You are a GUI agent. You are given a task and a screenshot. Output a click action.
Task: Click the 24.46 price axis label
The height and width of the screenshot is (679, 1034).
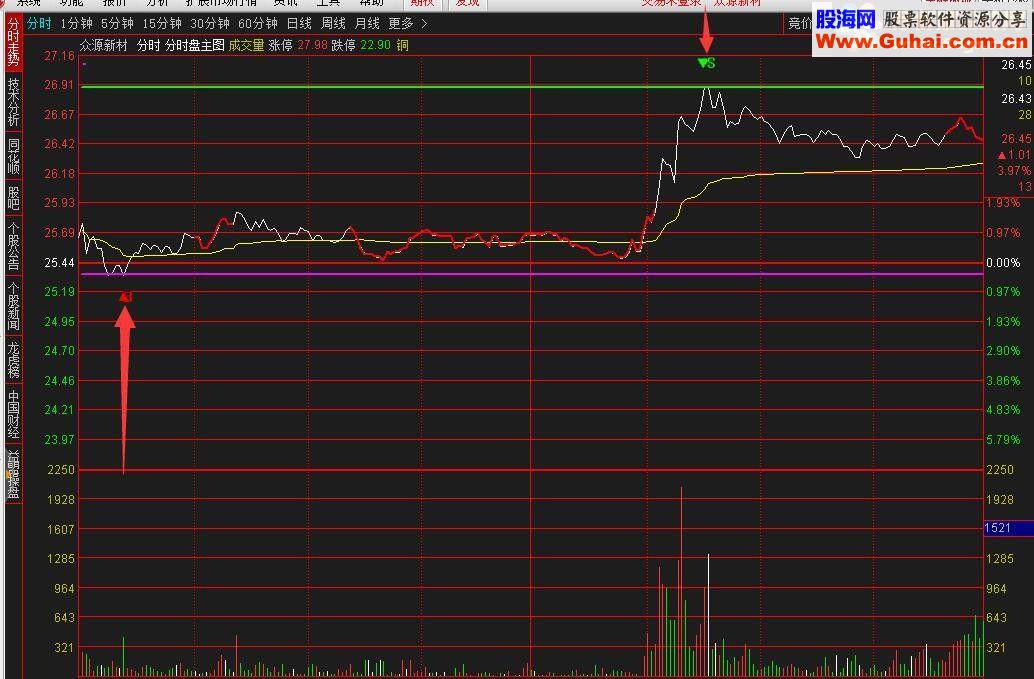pyautogui.click(x=59, y=380)
